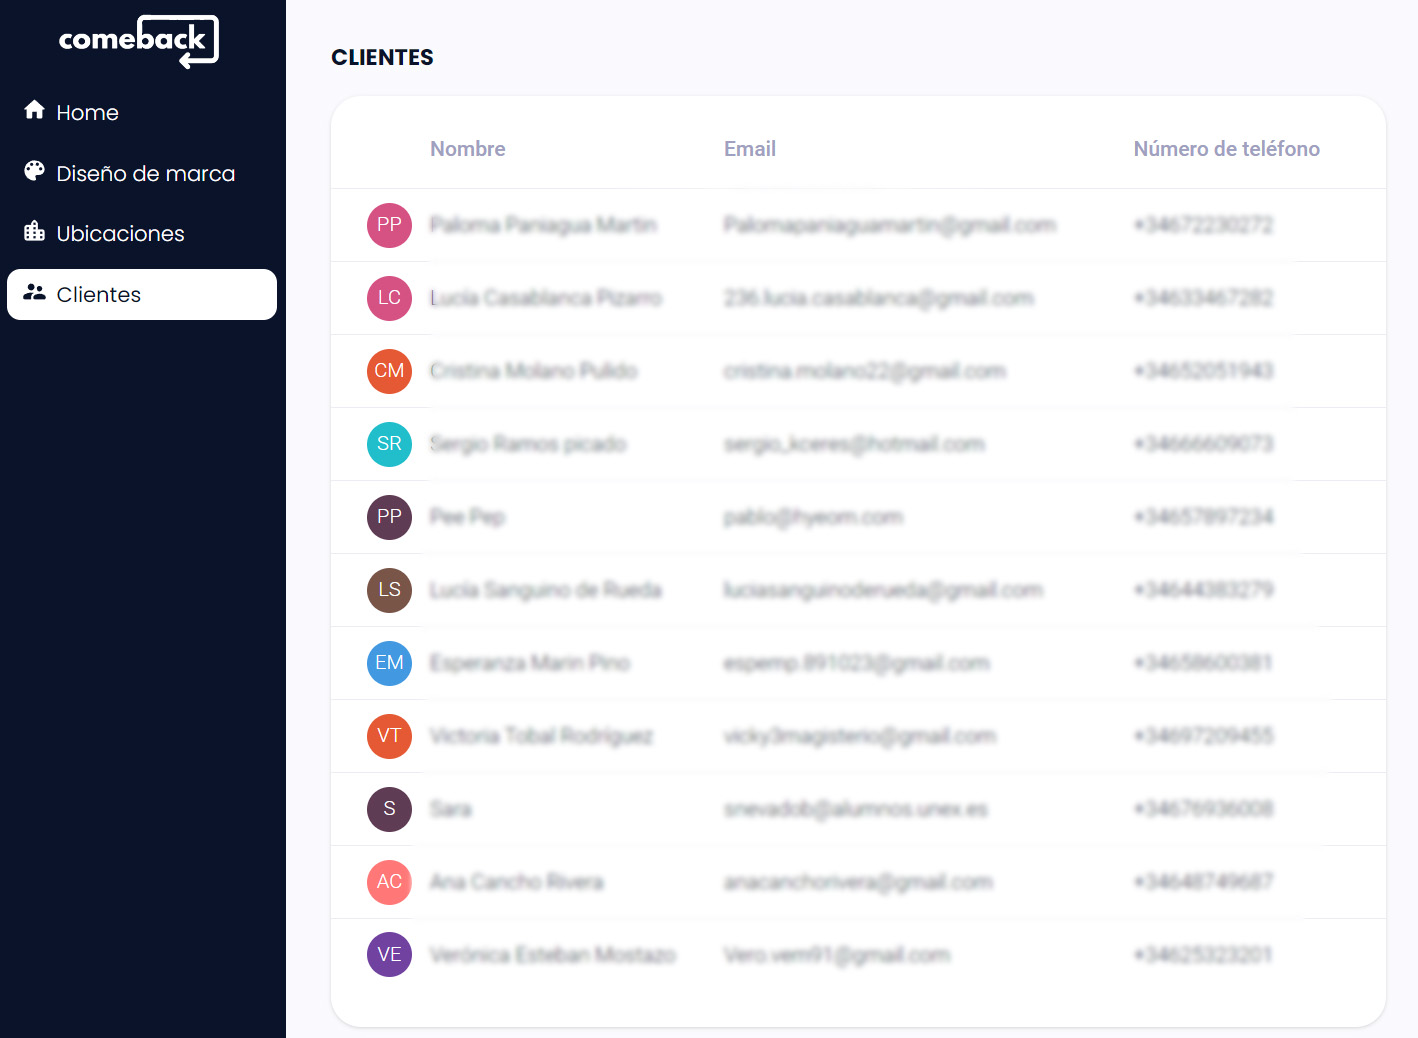1418x1038 pixels.
Task: Sort the table by the Nombre column header
Action: pyautogui.click(x=467, y=148)
